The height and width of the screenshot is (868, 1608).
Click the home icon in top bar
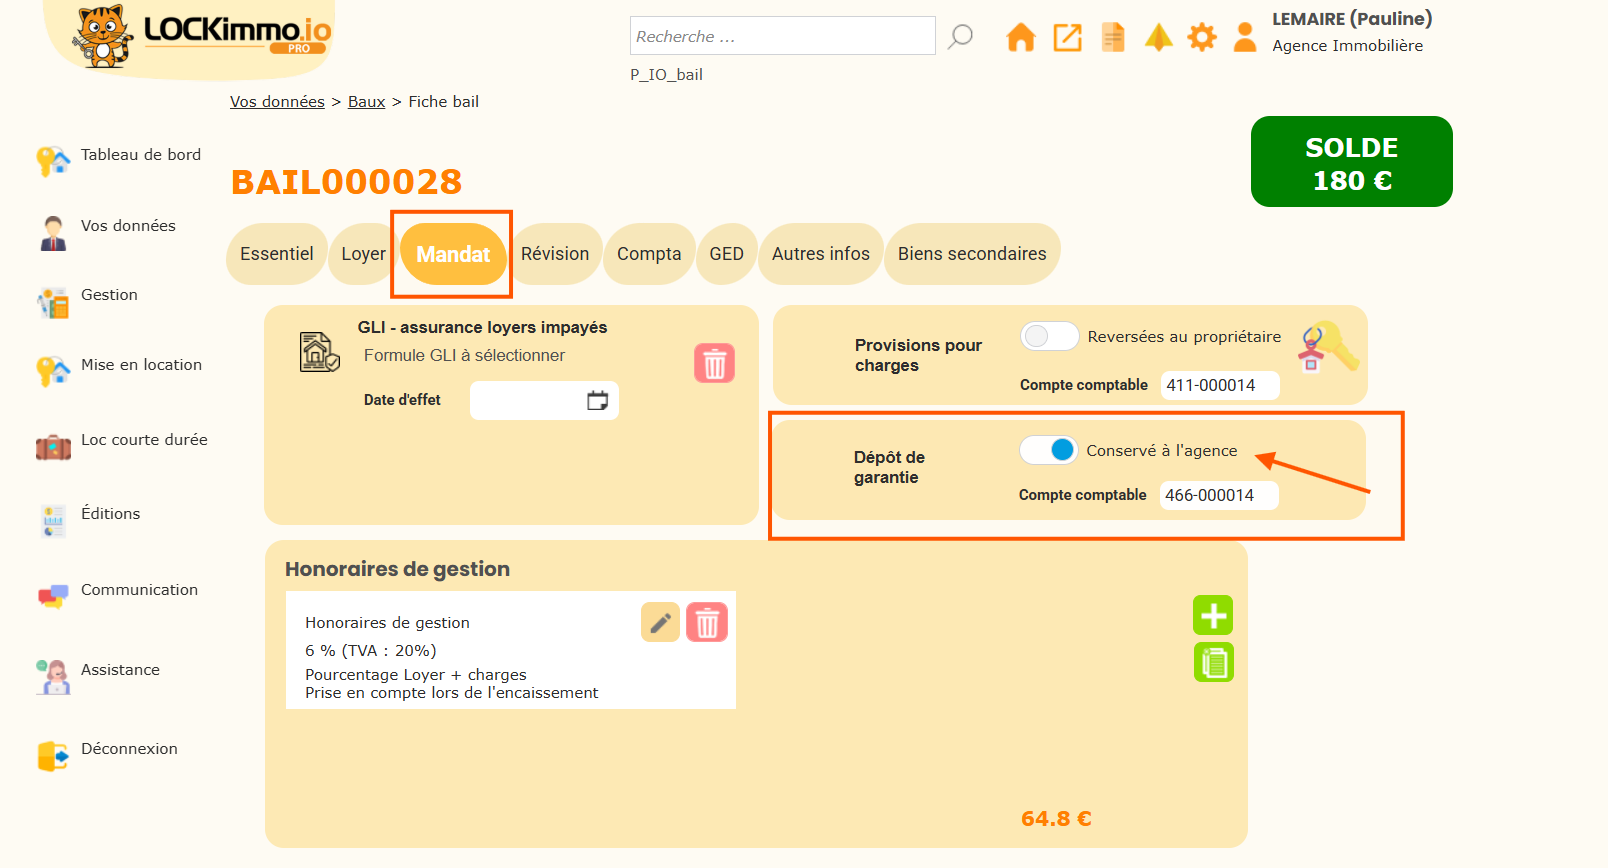point(1020,38)
